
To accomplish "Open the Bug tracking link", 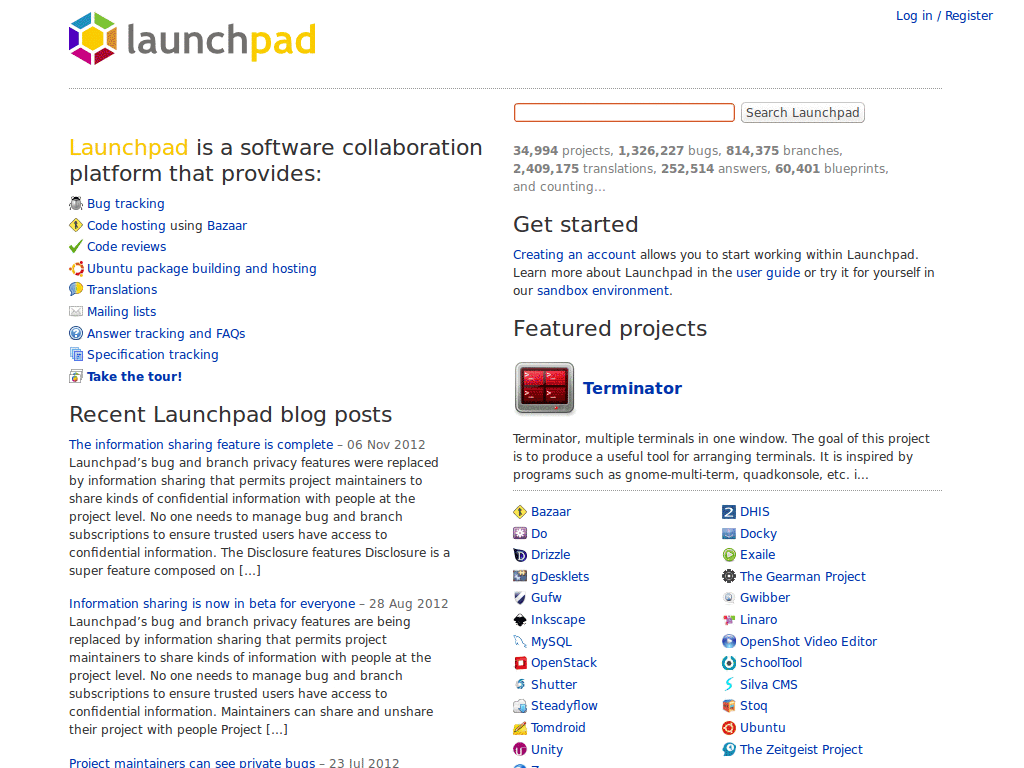I will pyautogui.click(x=126, y=204).
